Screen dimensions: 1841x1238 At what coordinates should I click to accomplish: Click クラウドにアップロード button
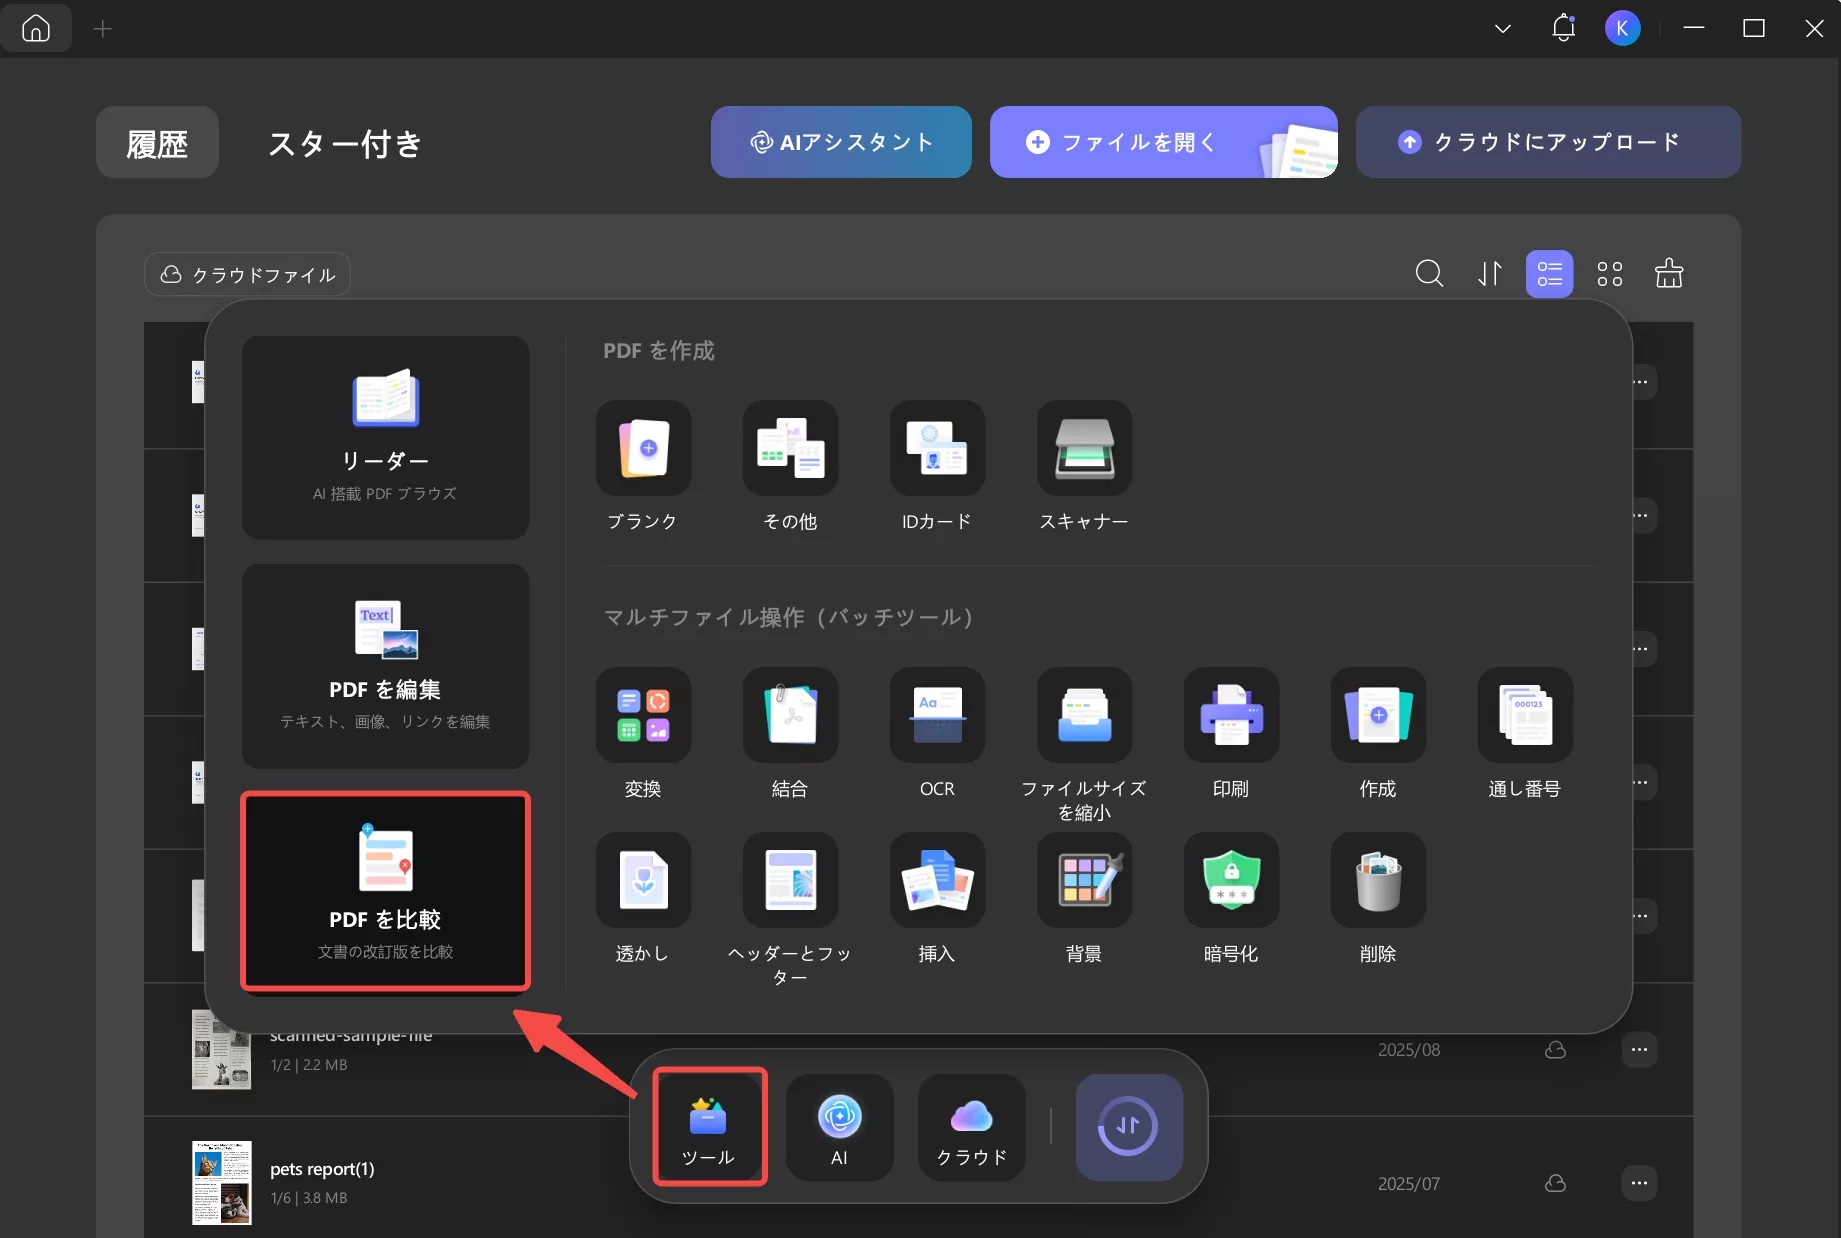tap(1548, 142)
